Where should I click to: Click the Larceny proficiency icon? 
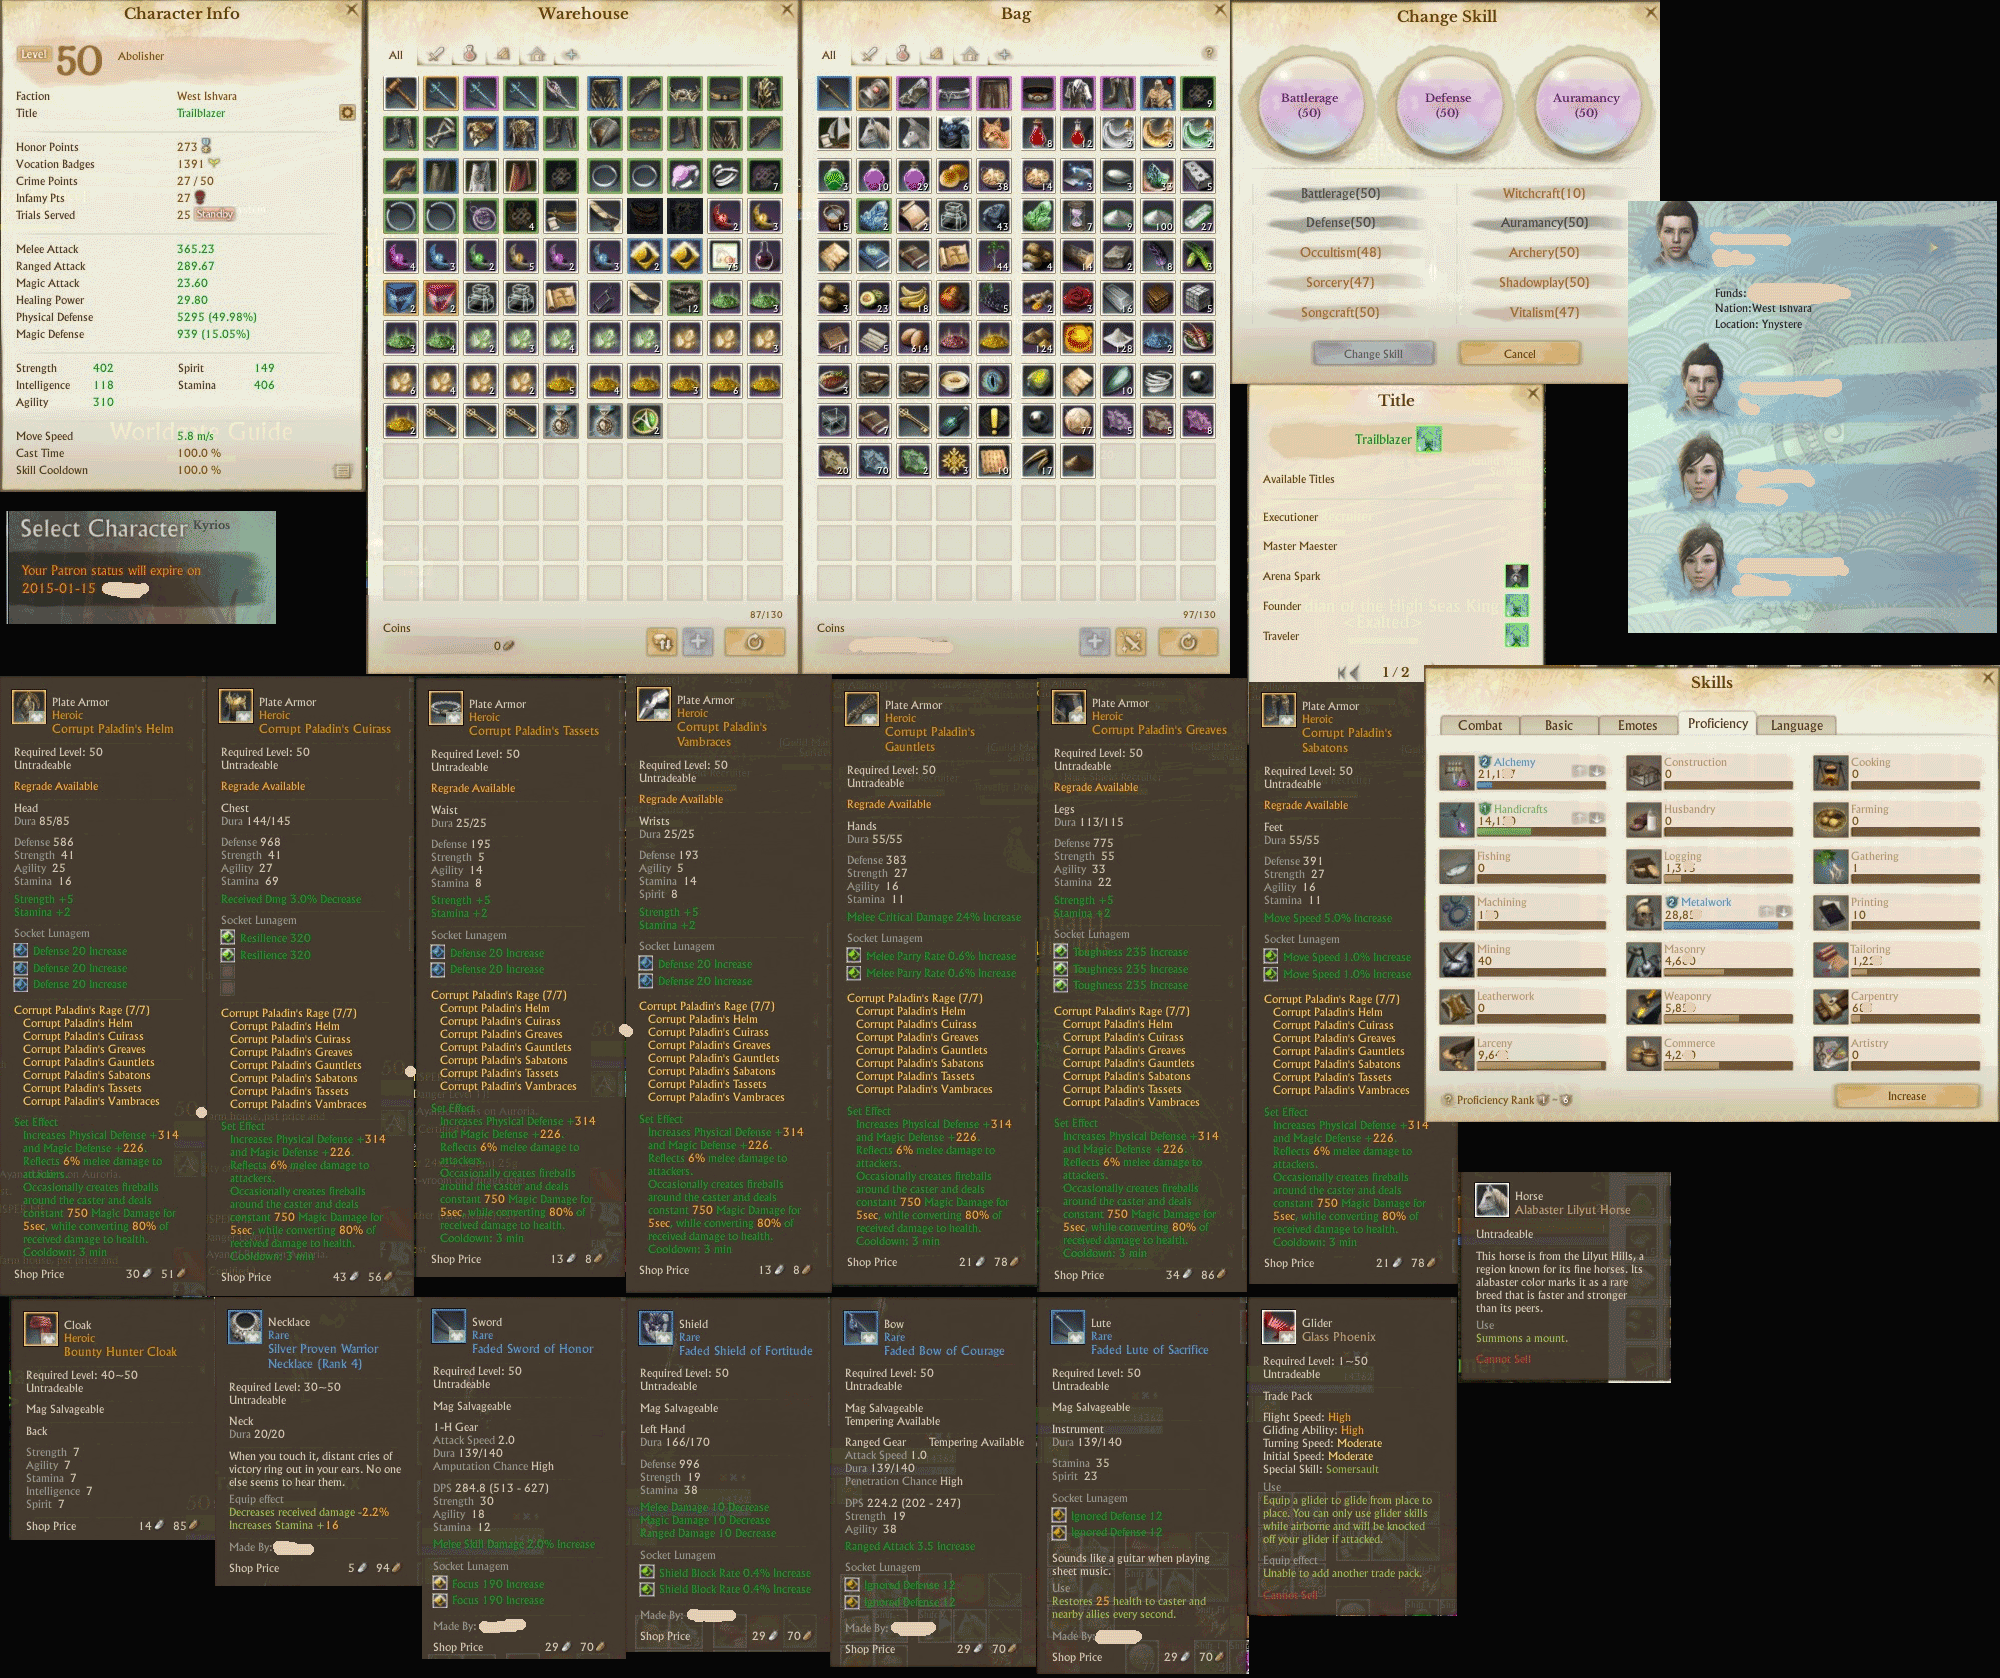1457,1053
